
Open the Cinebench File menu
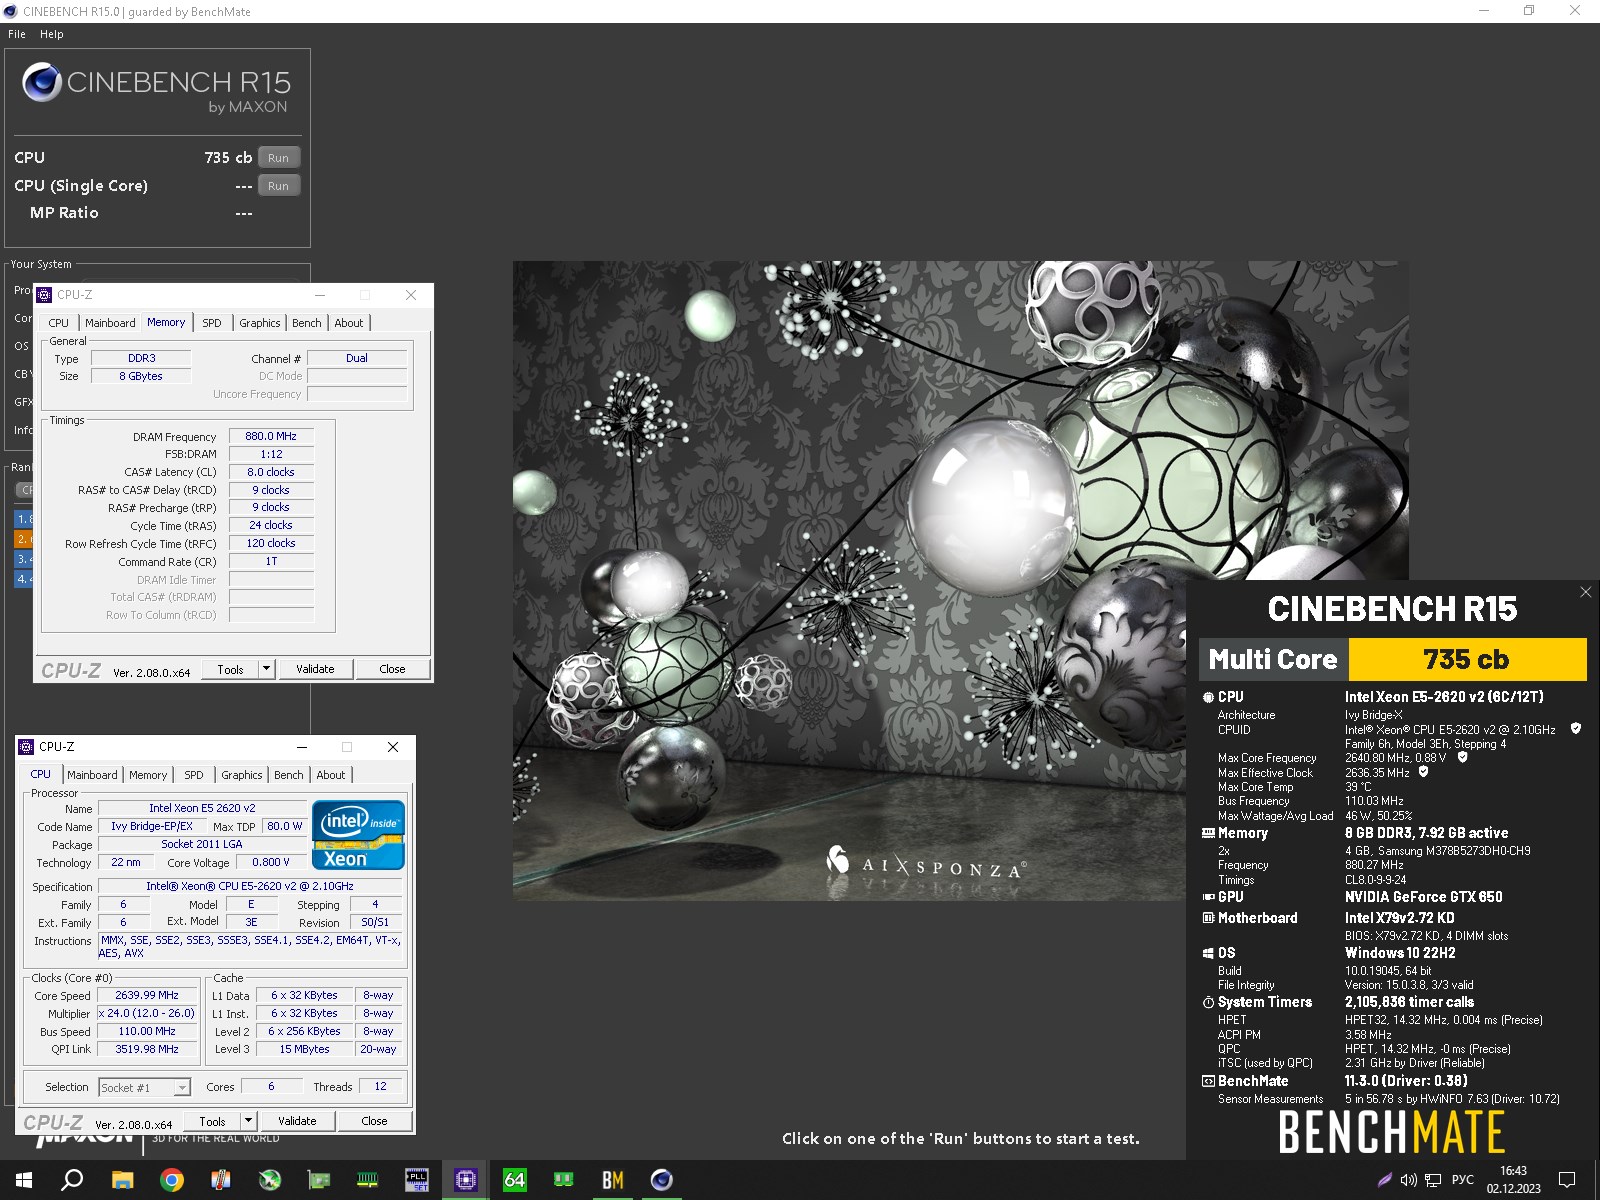[x=17, y=34]
